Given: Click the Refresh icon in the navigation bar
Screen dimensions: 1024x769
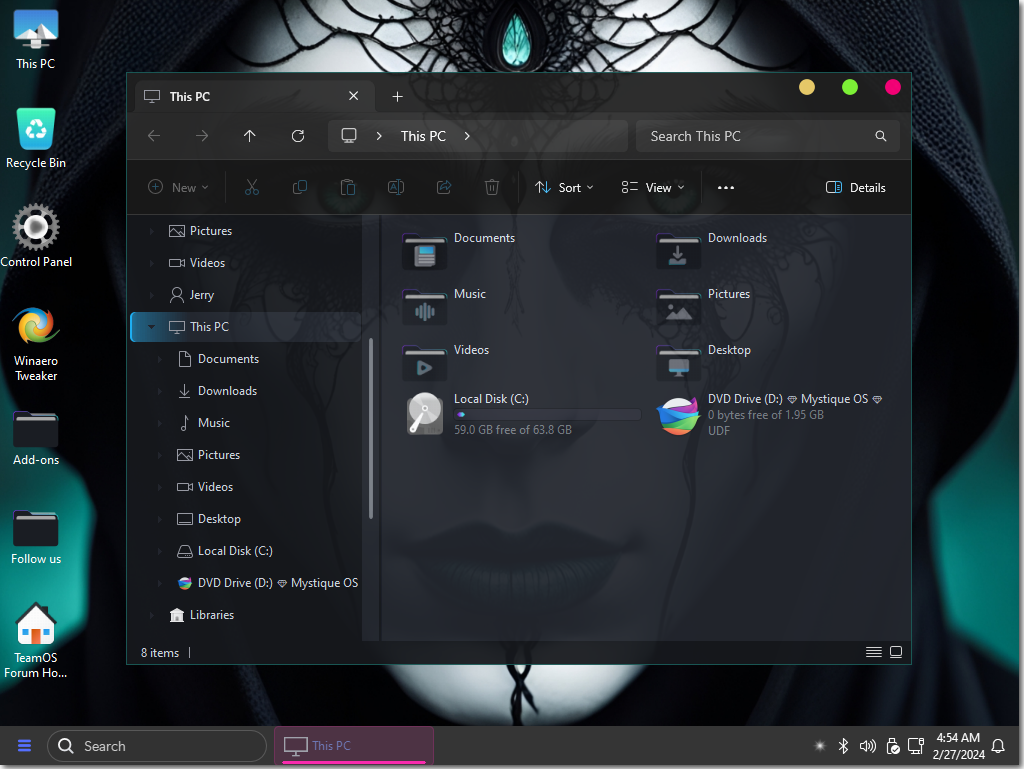Looking at the screenshot, I should coord(297,136).
